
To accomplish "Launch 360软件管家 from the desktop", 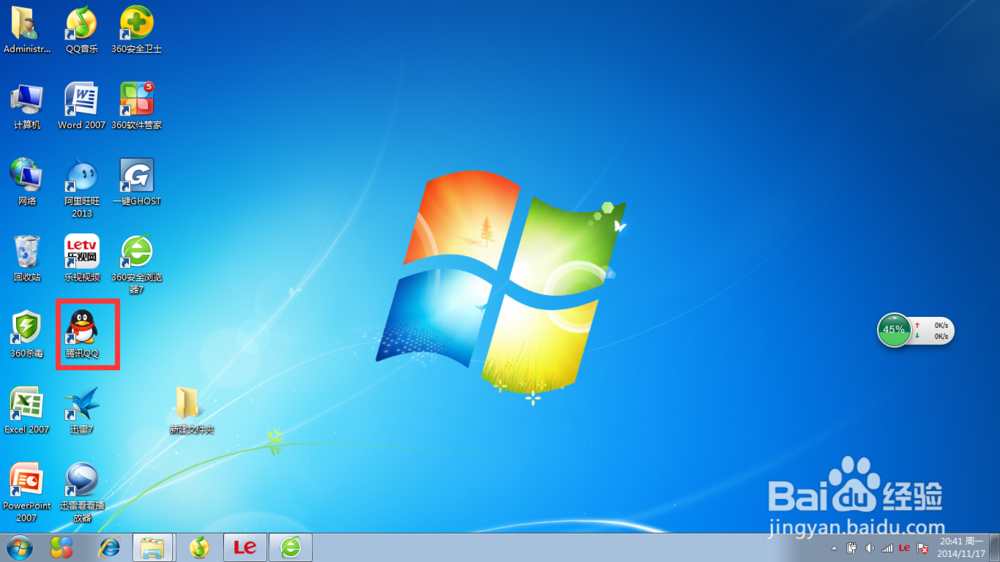I will tap(136, 106).
